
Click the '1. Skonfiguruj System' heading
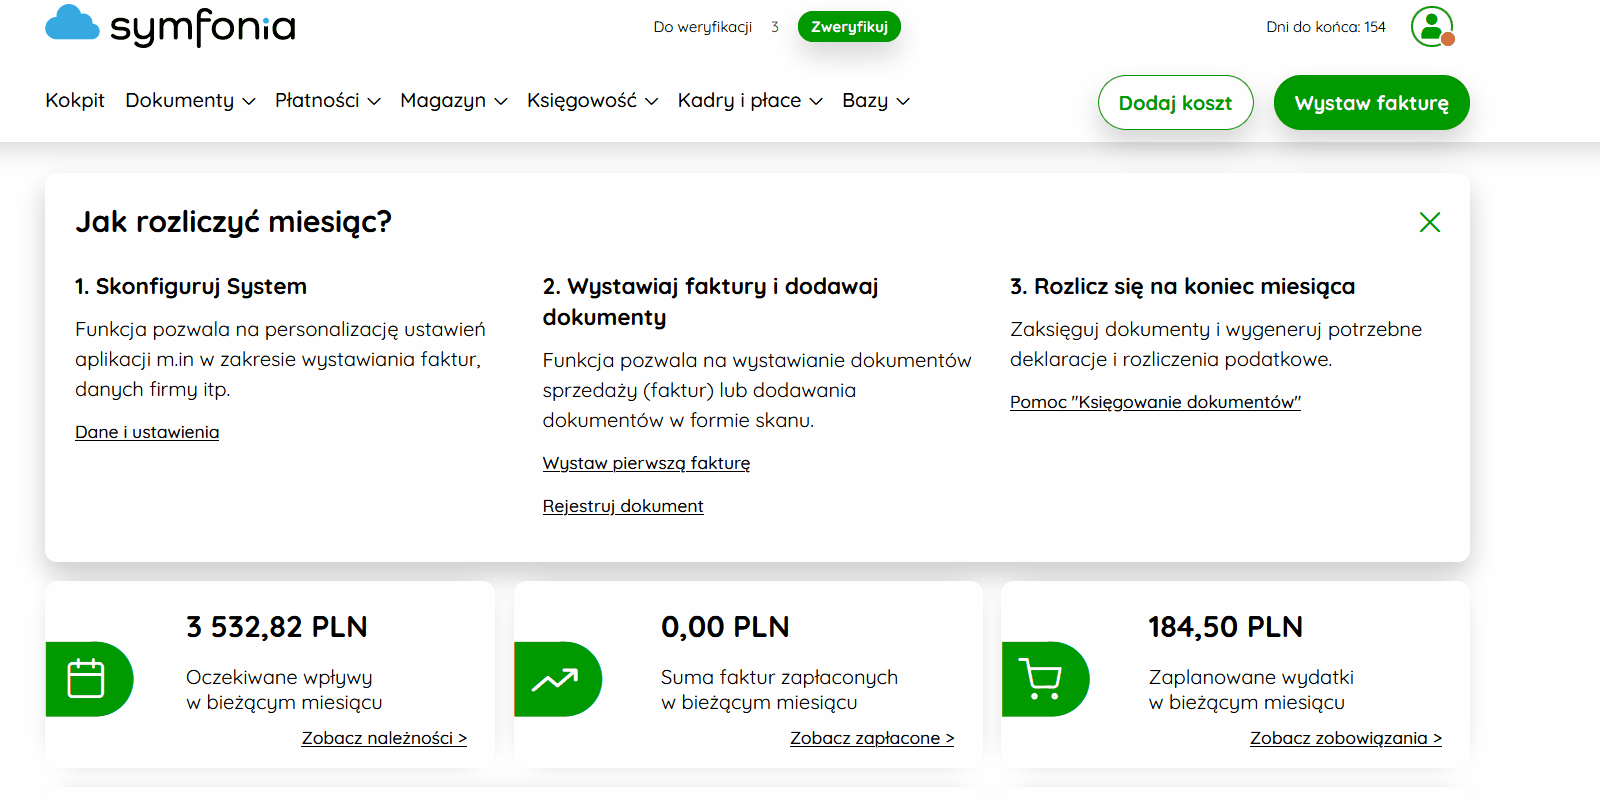[191, 287]
